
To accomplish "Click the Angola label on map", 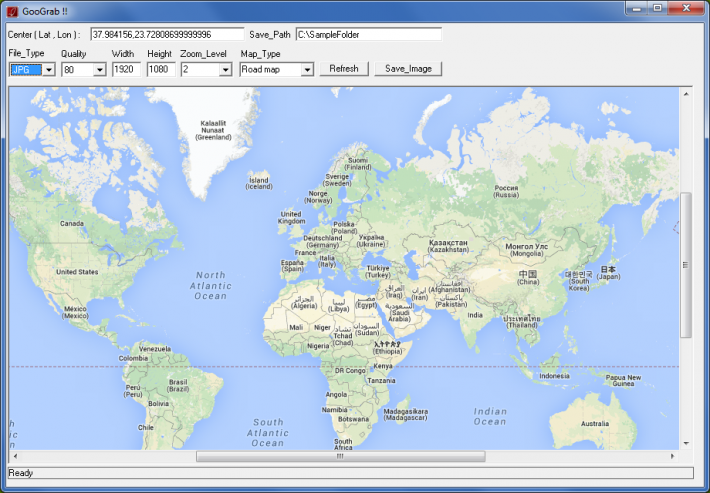I will click(336, 394).
